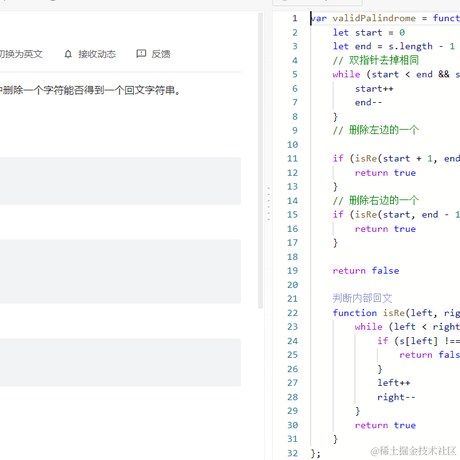Screen dimensions: 460x460
Task: Click line number 32 in editor
Action: (292, 453)
